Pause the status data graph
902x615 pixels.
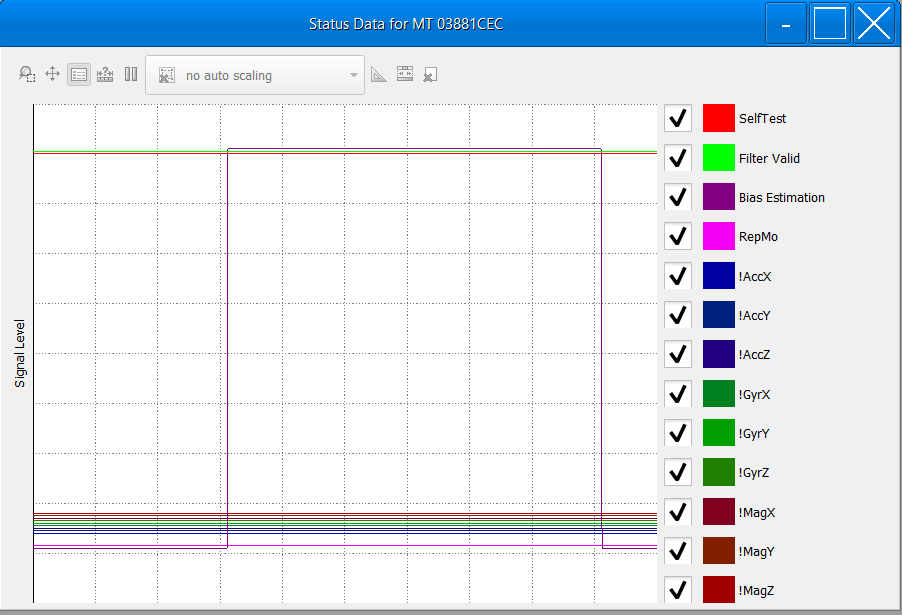tap(130, 73)
